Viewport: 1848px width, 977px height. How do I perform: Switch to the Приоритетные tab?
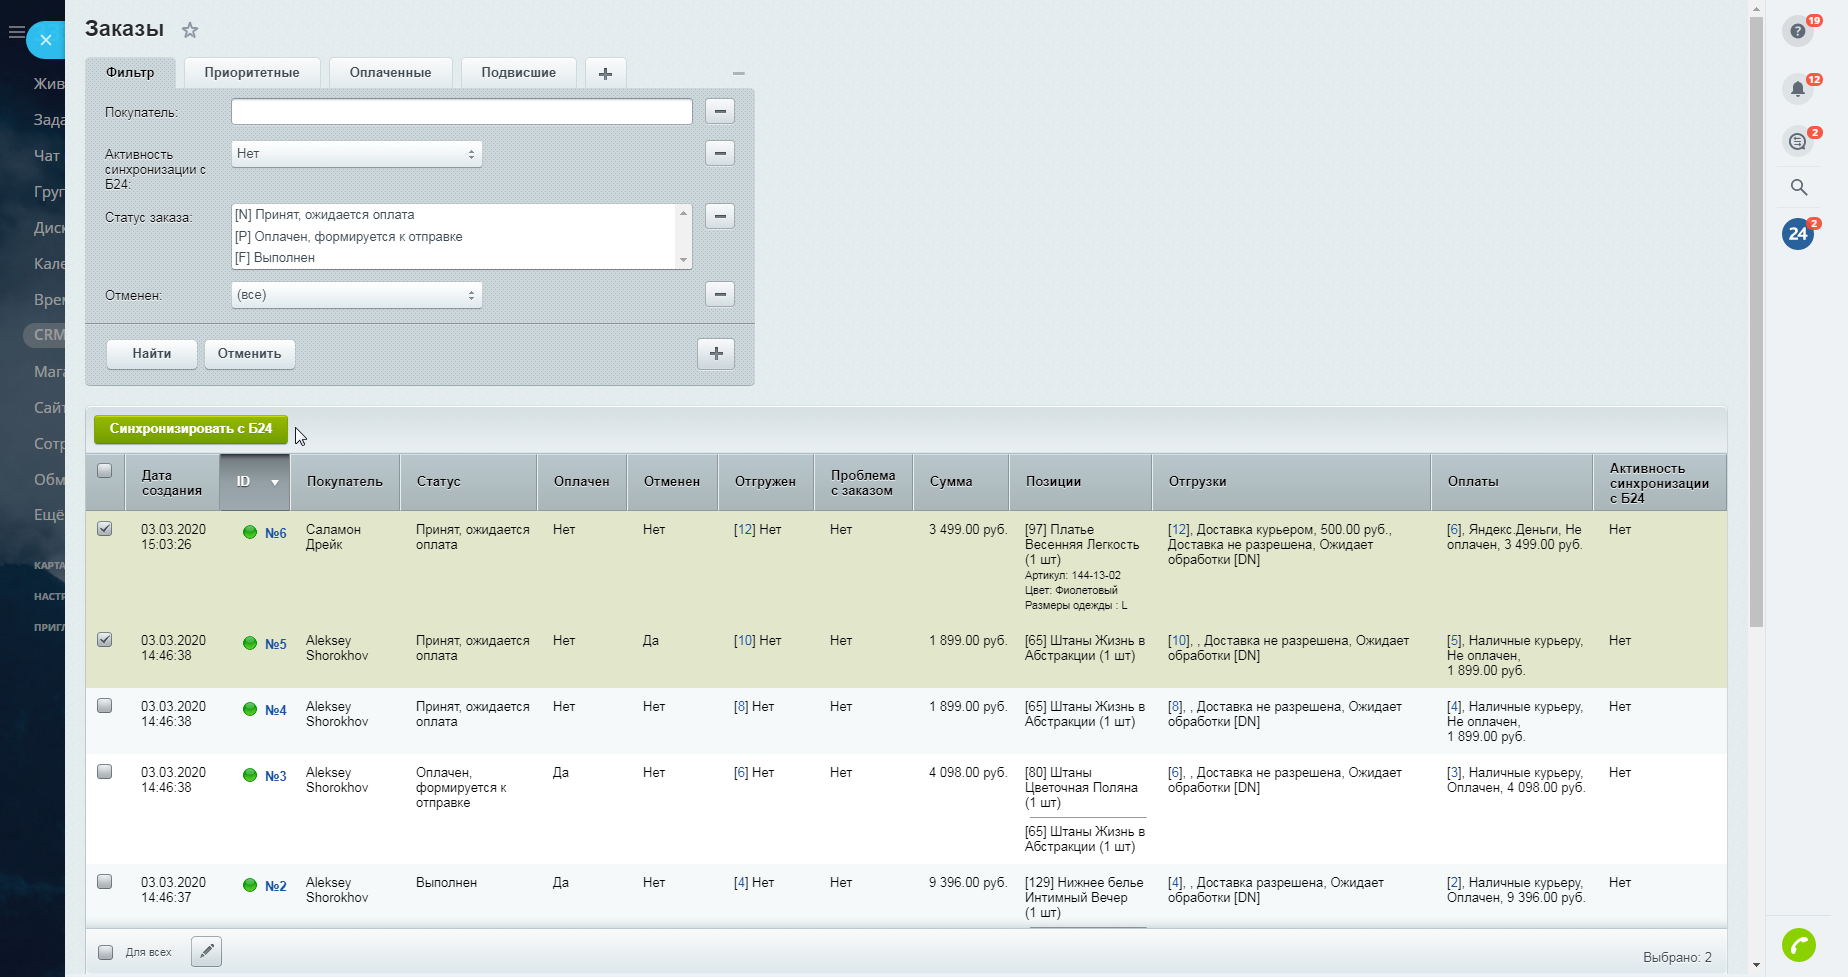click(252, 73)
